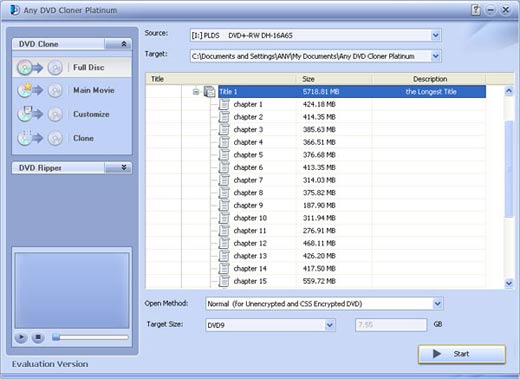Click the Title 1 folder icon
The image size is (520, 379).
pyautogui.click(x=210, y=92)
